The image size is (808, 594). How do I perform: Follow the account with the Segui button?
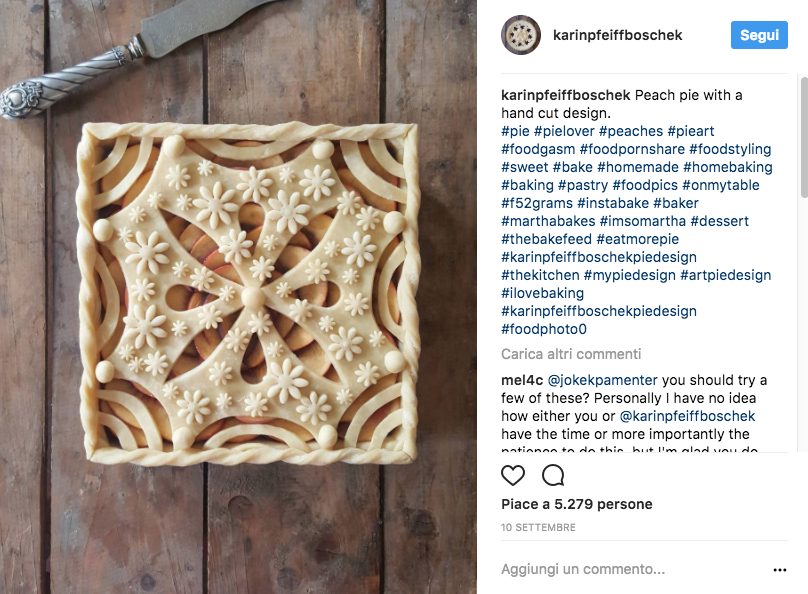tap(759, 35)
